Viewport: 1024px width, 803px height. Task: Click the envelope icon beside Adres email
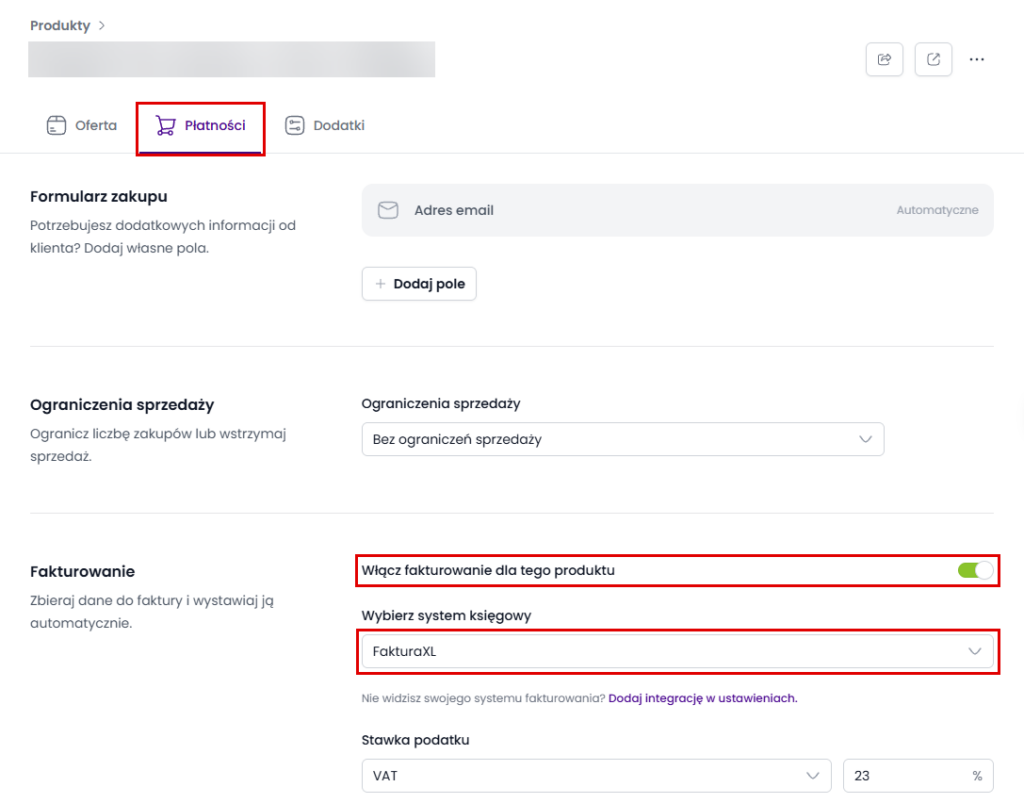tap(388, 210)
